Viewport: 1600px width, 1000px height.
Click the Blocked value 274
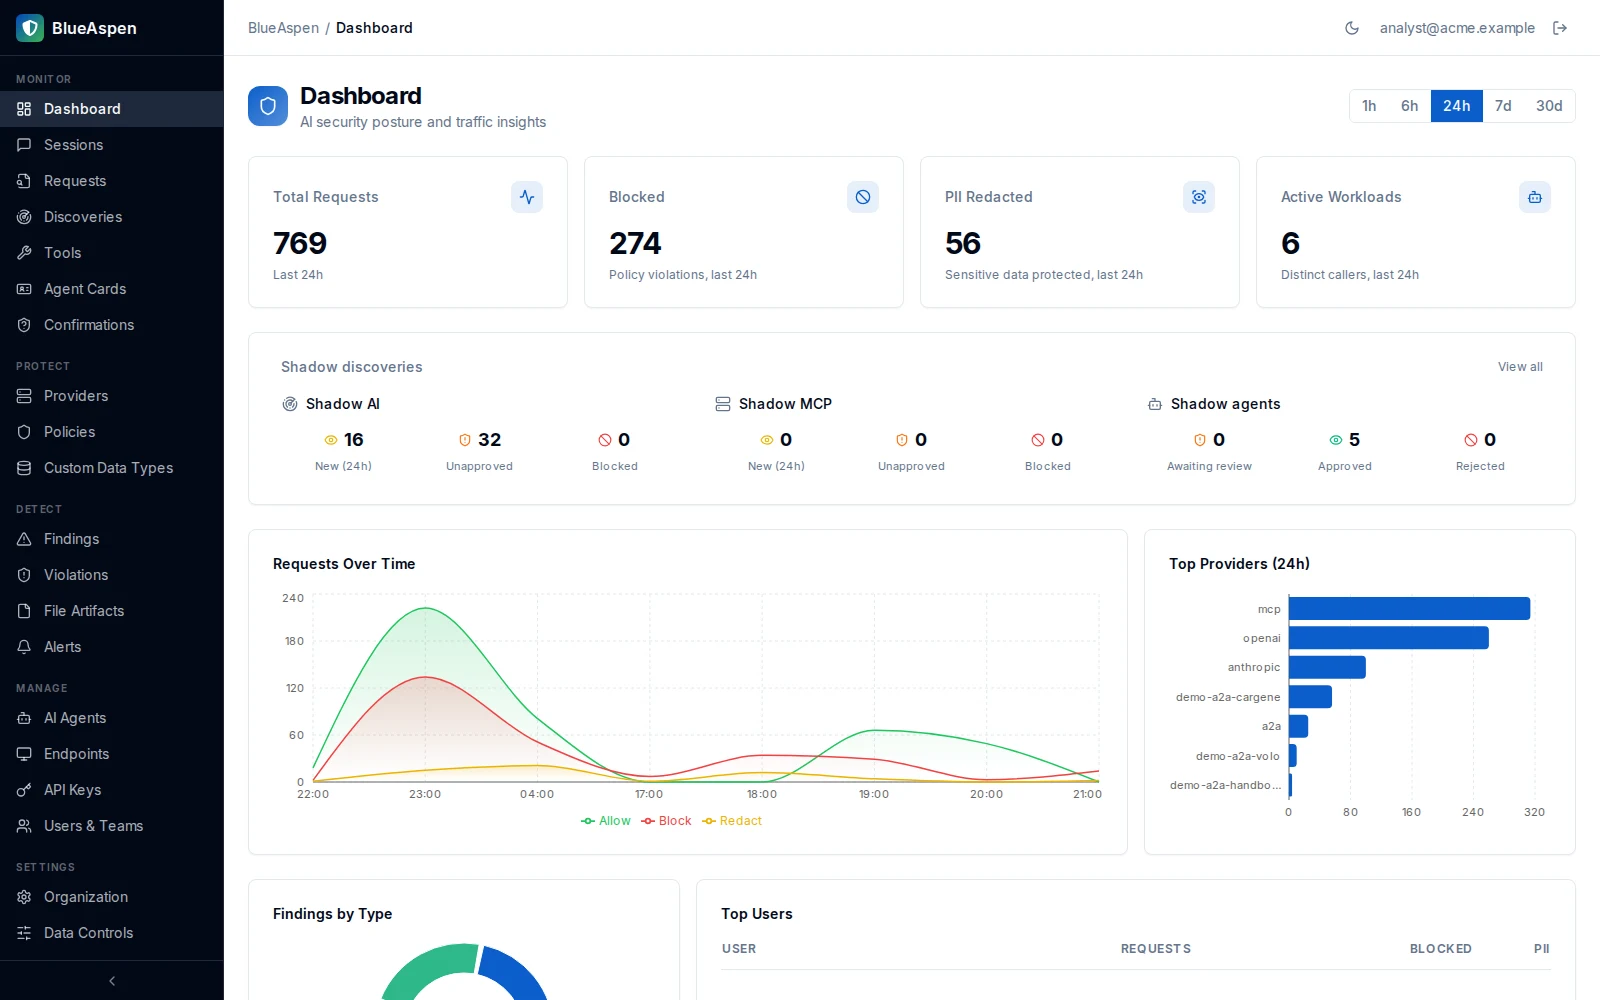pyautogui.click(x=635, y=243)
